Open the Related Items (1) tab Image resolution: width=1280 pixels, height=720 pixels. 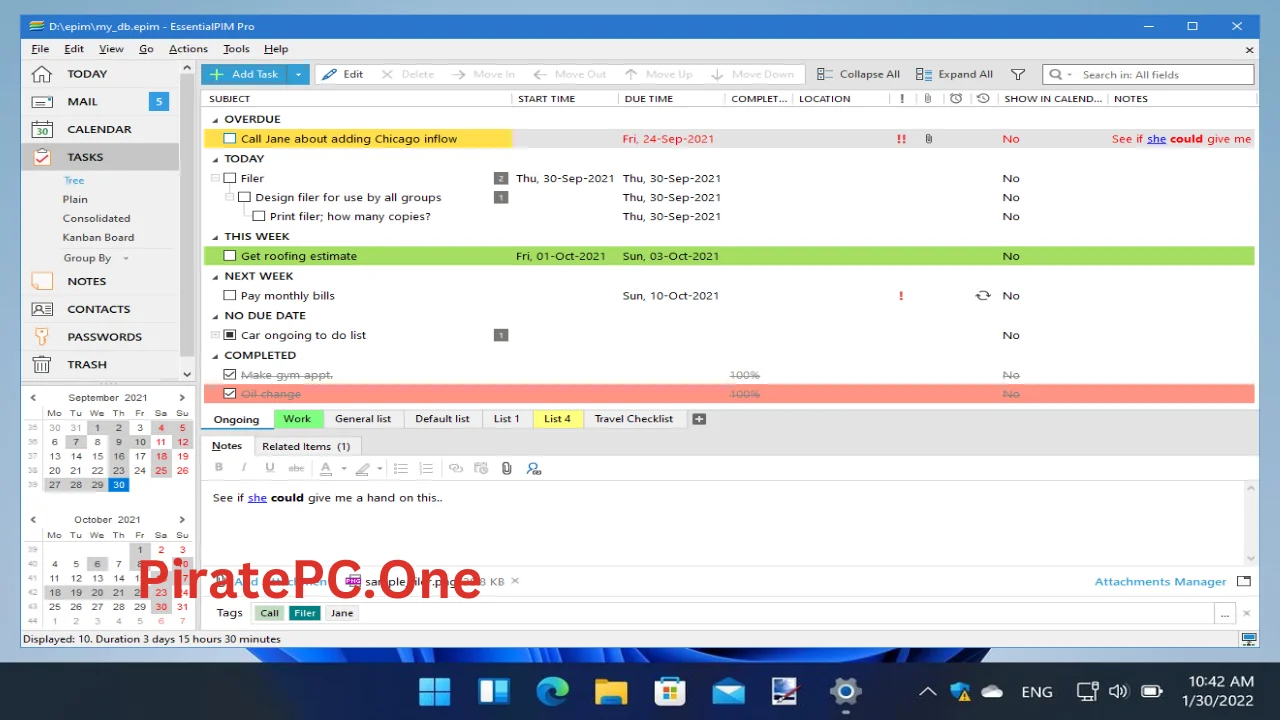pyautogui.click(x=306, y=446)
